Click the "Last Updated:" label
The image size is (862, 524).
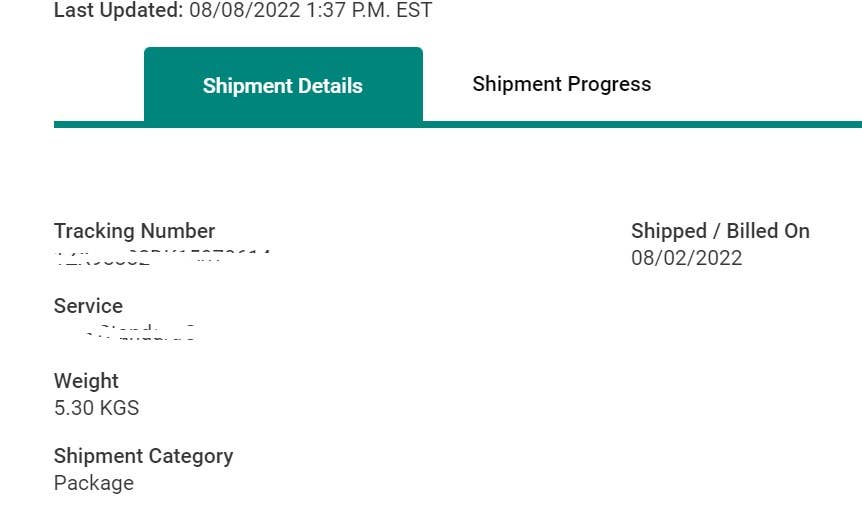coord(118,11)
